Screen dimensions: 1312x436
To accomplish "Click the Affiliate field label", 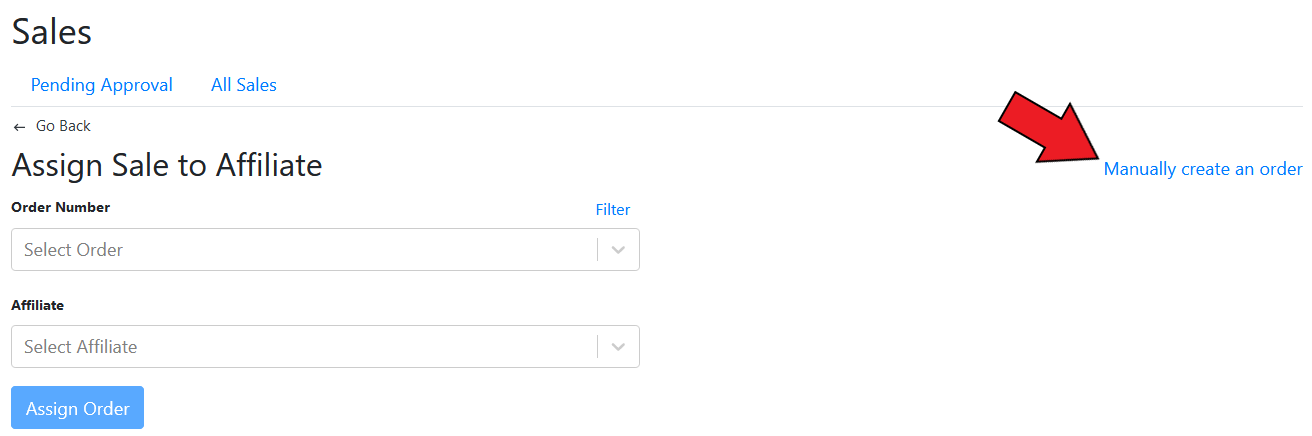I will pos(38,305).
